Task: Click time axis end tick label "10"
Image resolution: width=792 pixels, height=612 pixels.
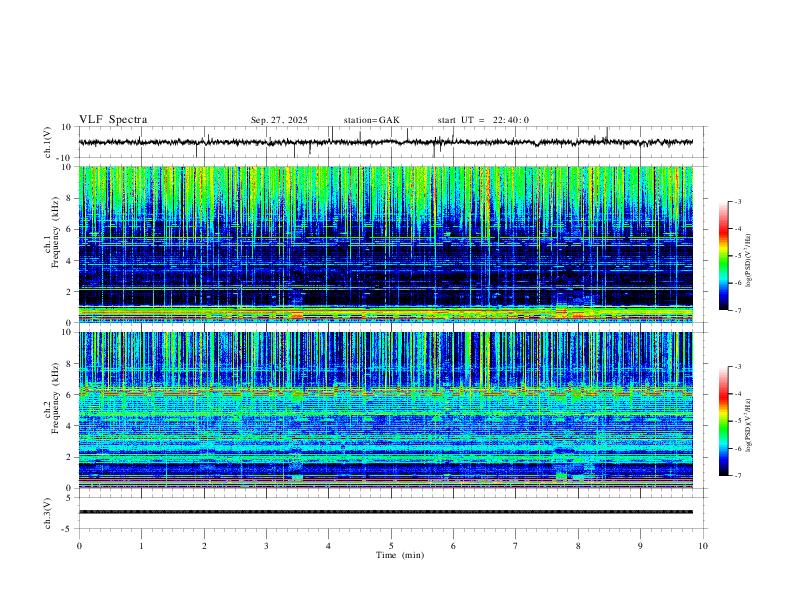Action: point(703,546)
